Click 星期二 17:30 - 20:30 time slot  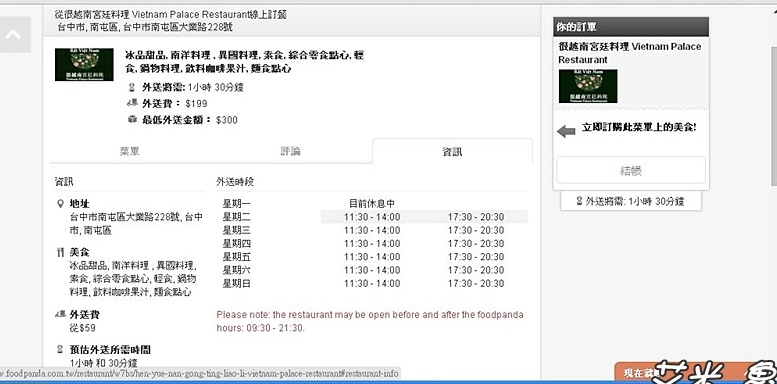click(x=476, y=217)
